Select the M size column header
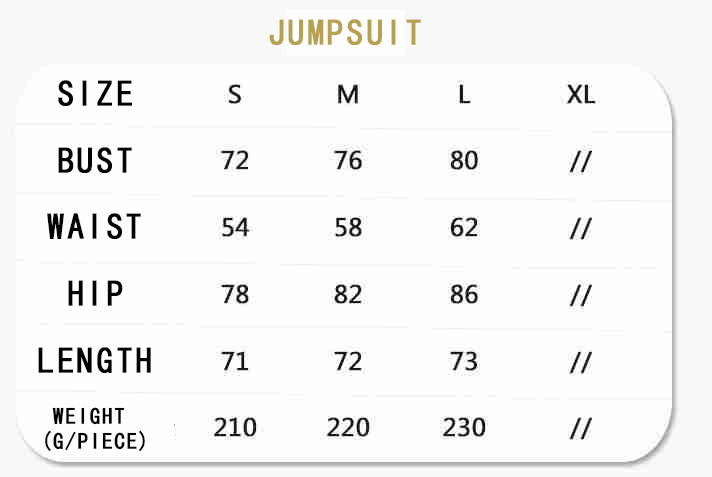The height and width of the screenshot is (477, 712). (x=347, y=96)
